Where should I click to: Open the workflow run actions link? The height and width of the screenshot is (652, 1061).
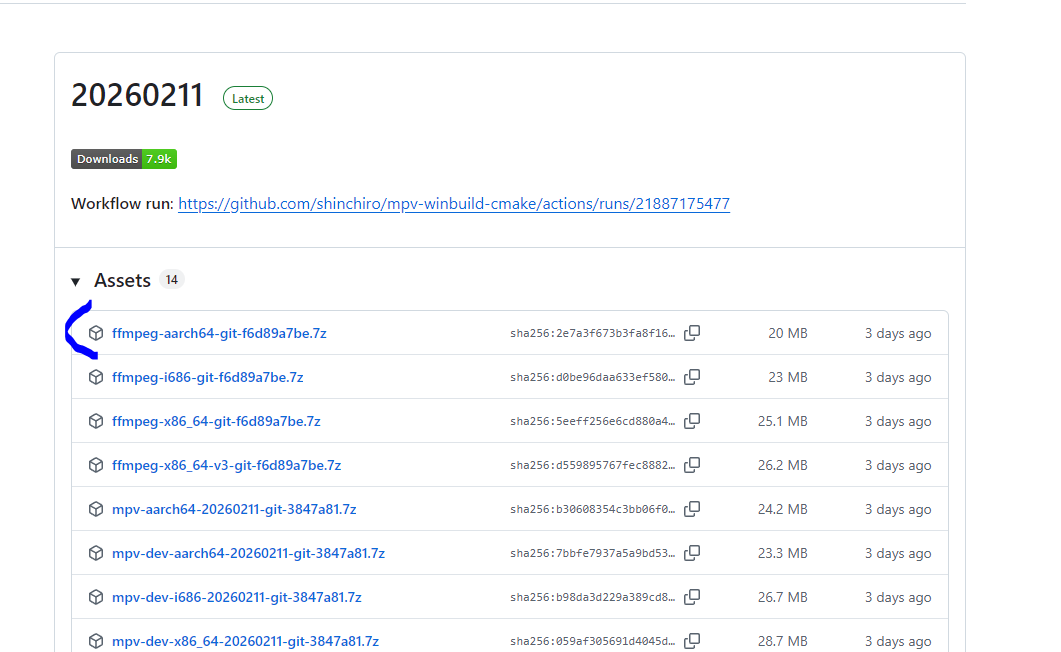click(x=454, y=204)
